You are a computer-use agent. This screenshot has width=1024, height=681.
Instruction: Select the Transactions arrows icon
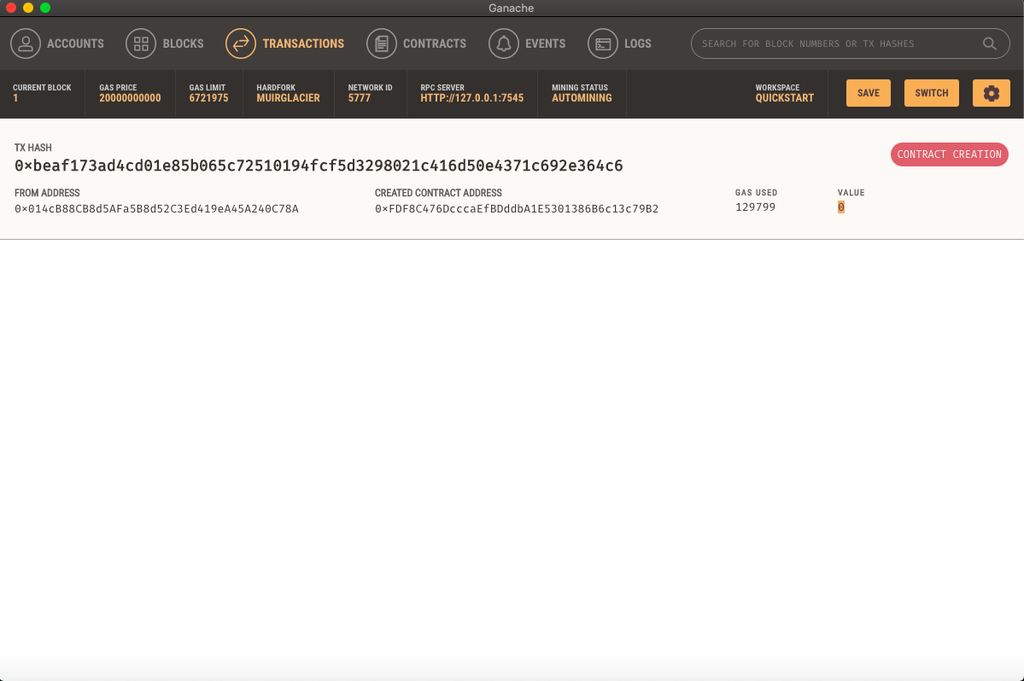pos(241,44)
